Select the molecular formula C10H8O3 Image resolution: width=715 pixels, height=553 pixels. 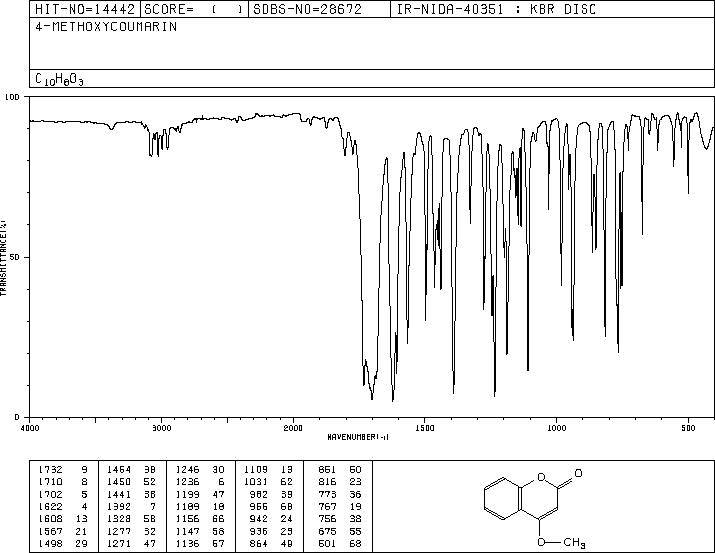(x=59, y=79)
